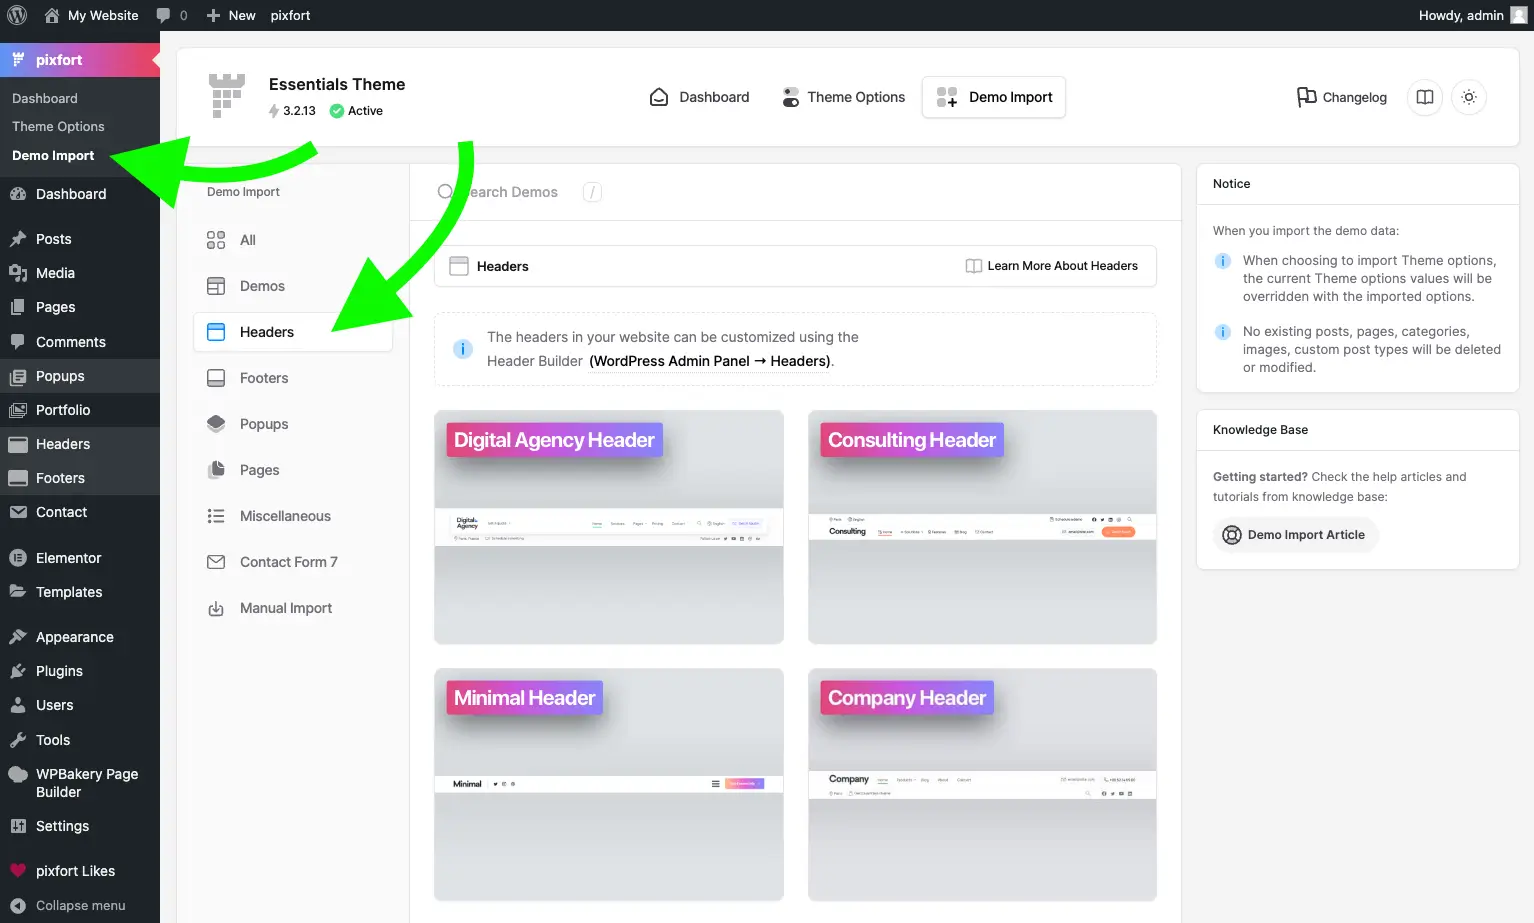Click the Changelog button
1534x923 pixels.
pyautogui.click(x=1341, y=97)
